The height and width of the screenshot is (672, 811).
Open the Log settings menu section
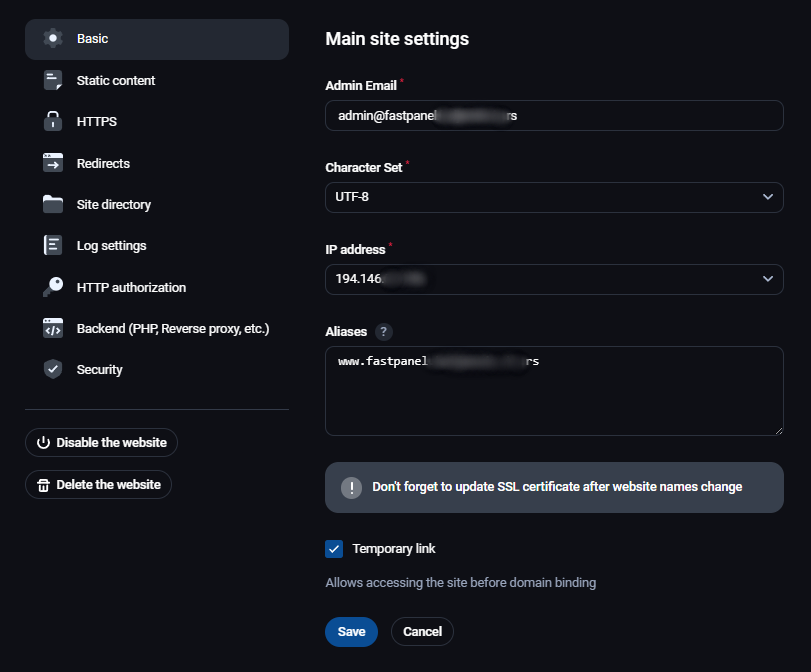(111, 246)
